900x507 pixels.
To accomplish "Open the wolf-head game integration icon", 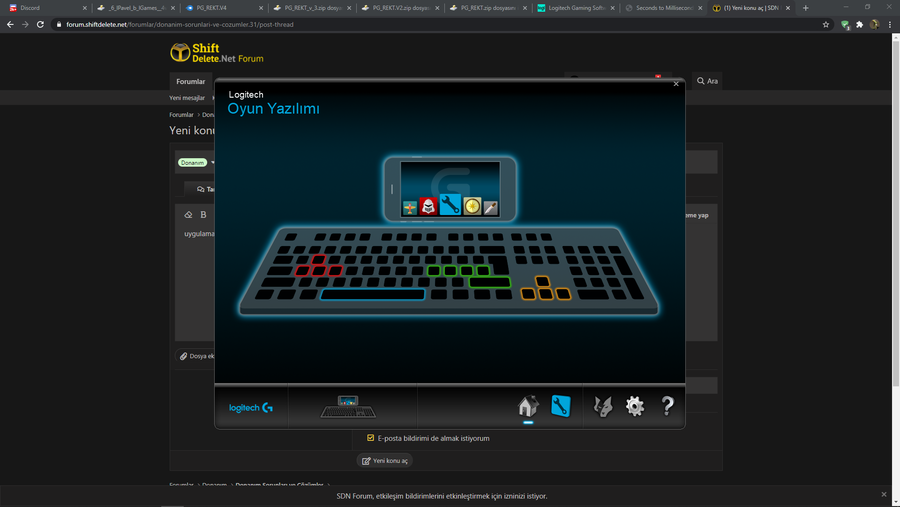I will (603, 406).
